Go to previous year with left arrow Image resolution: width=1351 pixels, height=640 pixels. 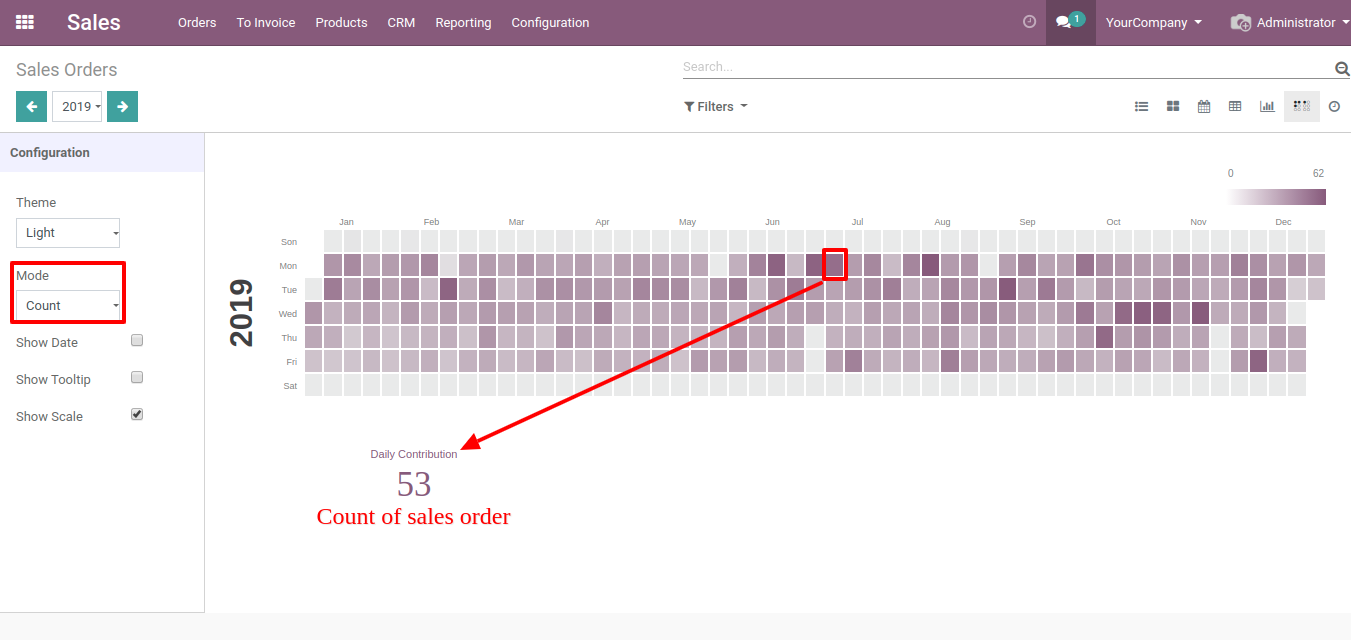31,106
